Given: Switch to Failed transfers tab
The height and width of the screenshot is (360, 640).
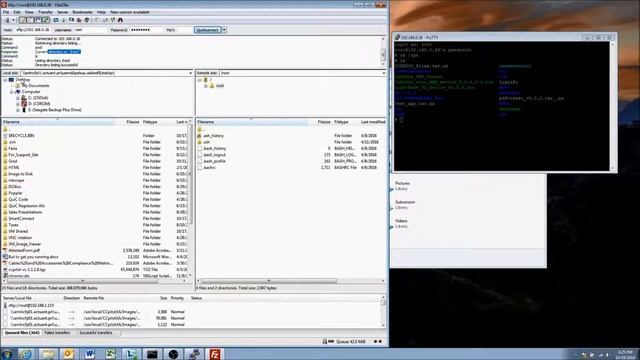Looking at the screenshot, I should [57, 333].
